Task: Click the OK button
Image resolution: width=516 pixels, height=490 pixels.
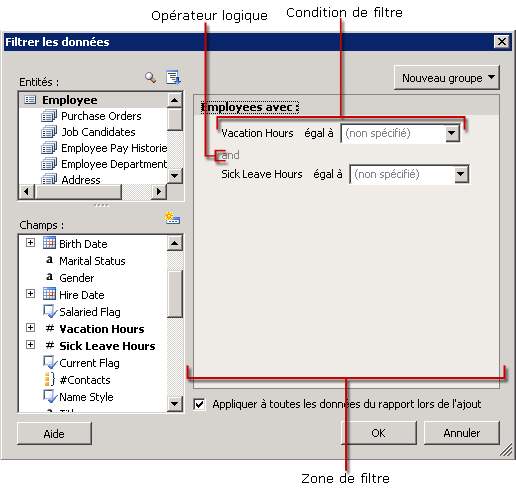Action: 379,433
